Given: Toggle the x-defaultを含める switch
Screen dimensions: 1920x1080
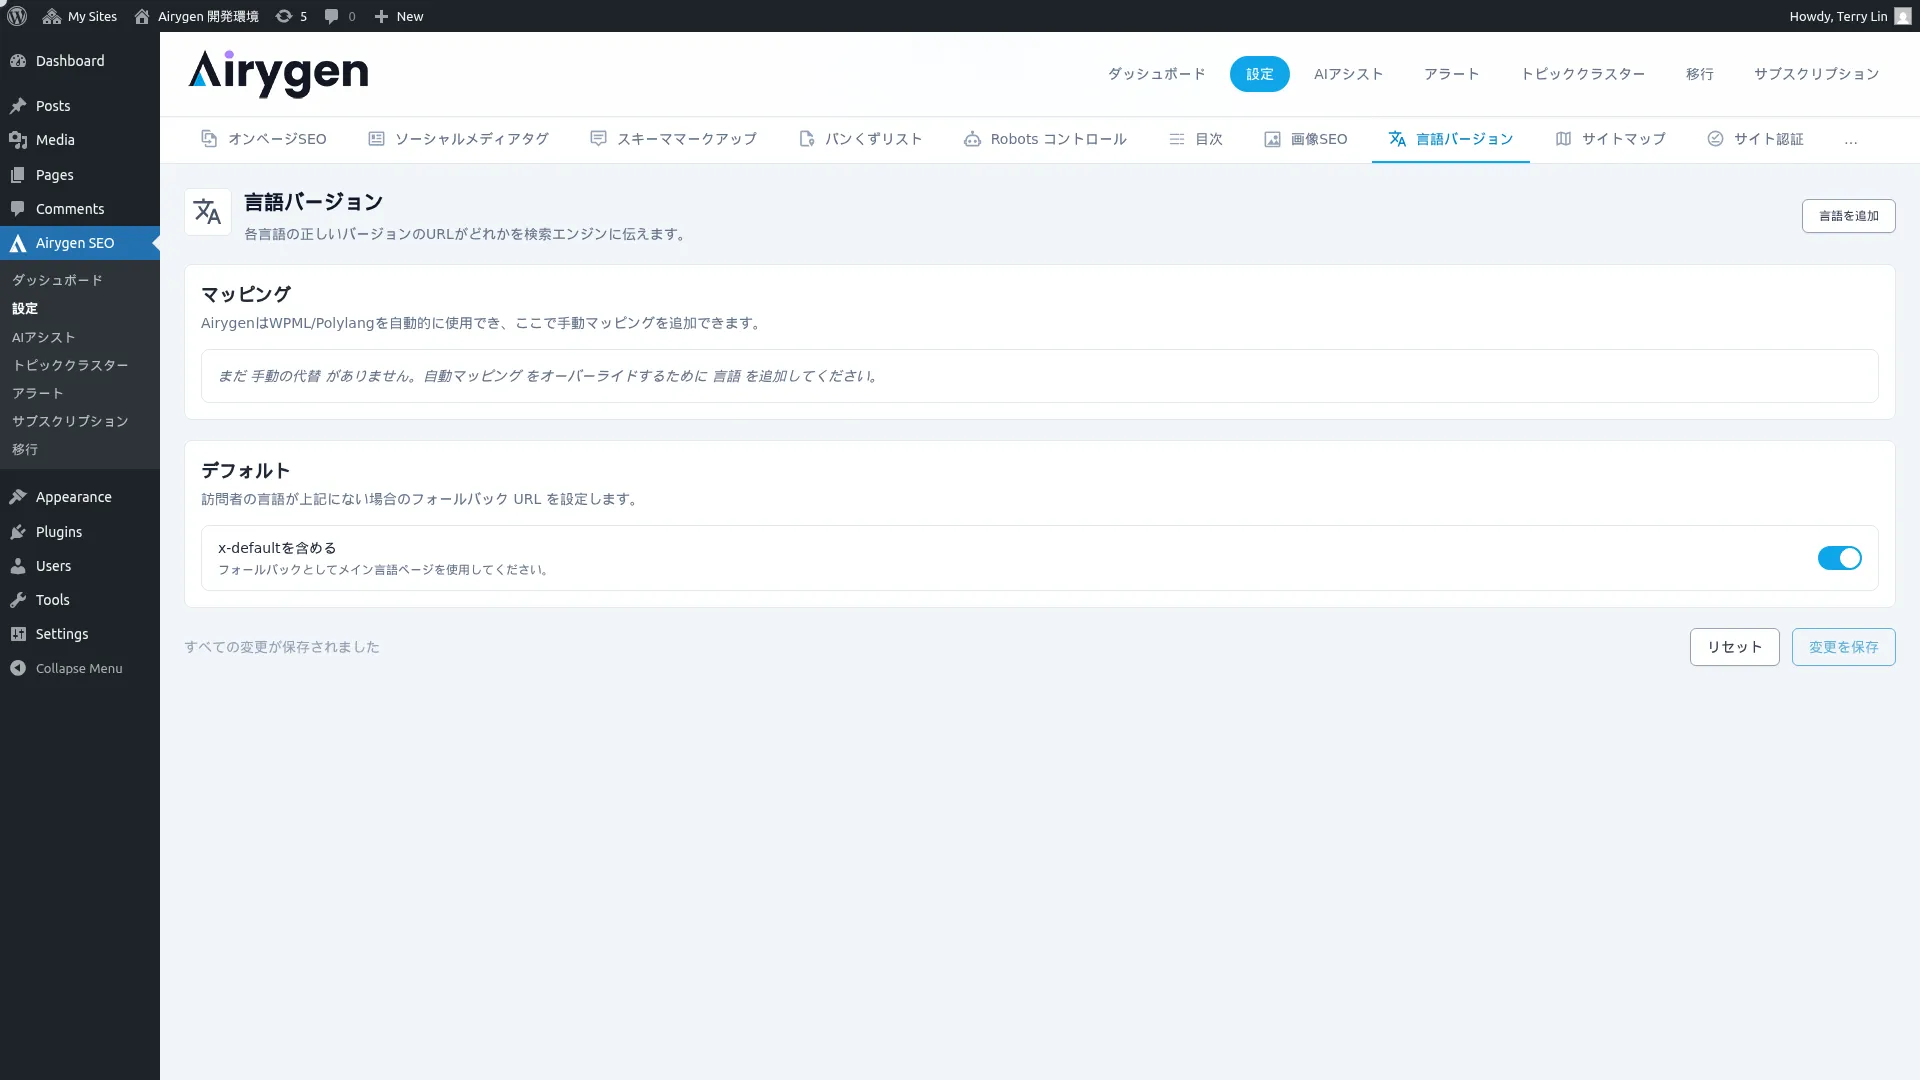Looking at the screenshot, I should tap(1839, 558).
